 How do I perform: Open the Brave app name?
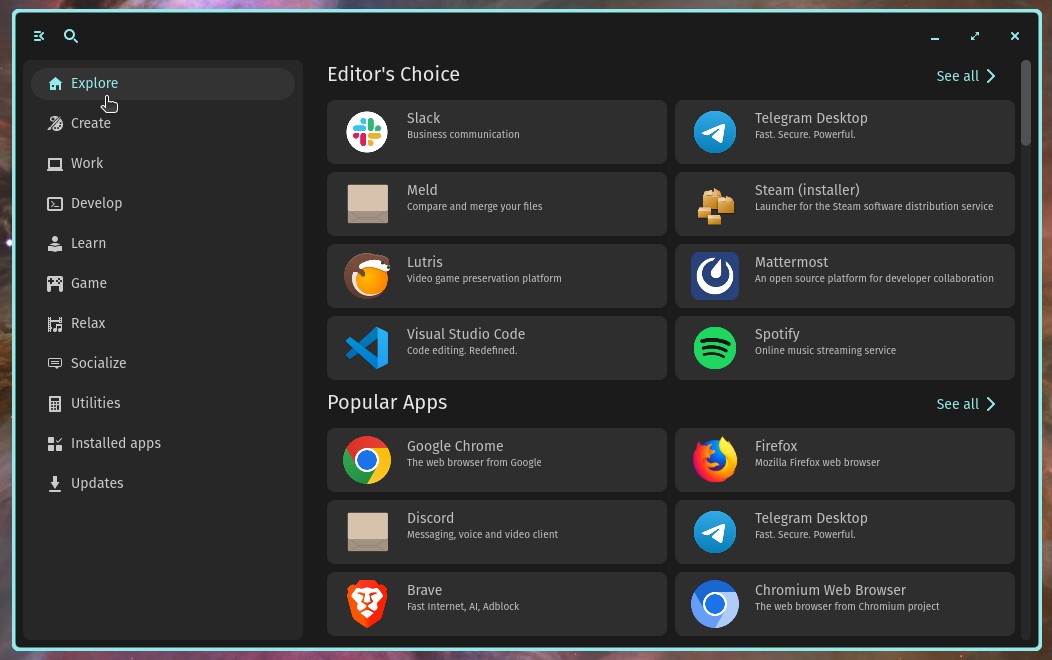[x=425, y=590]
